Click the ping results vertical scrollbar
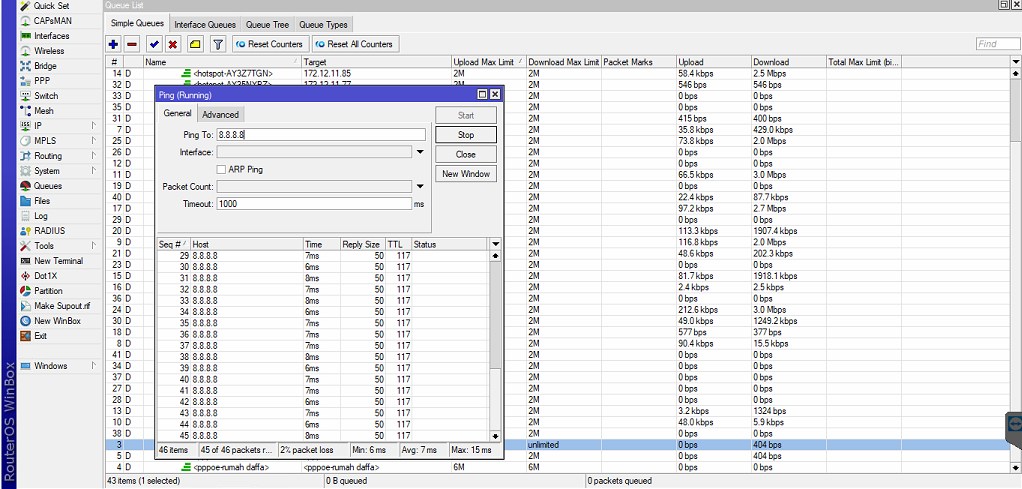Image resolution: width=1022 pixels, height=489 pixels. (x=495, y=346)
